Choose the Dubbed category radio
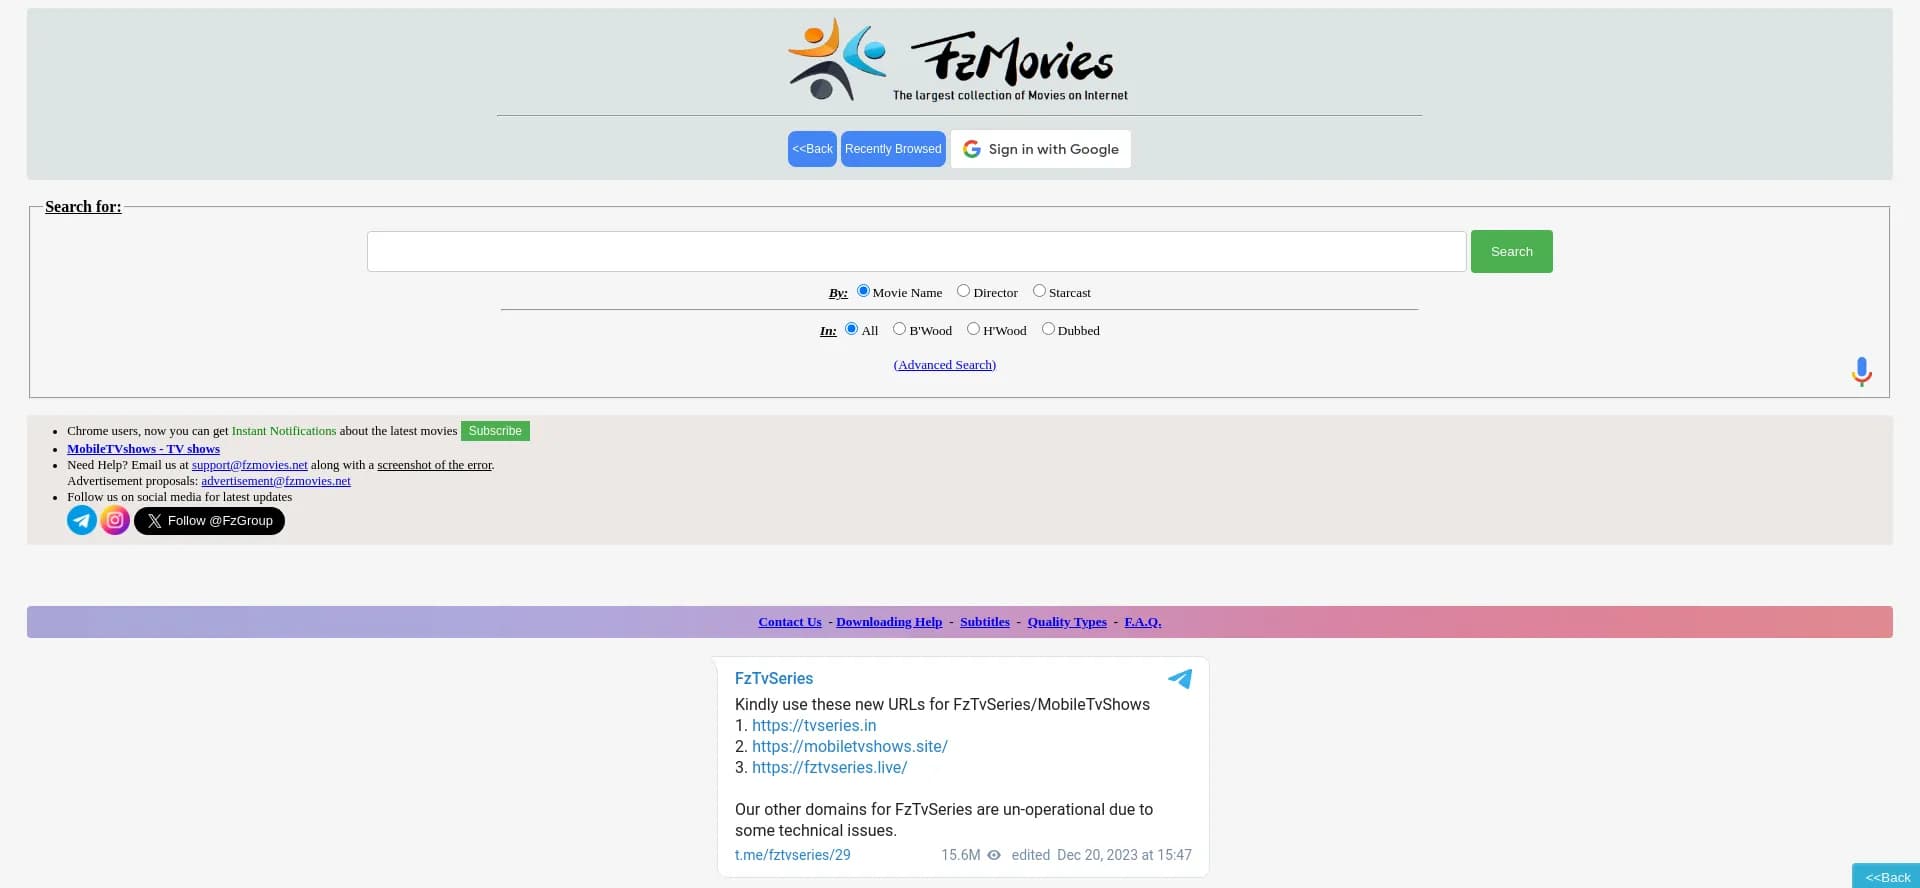Image resolution: width=1920 pixels, height=888 pixels. click(x=1048, y=329)
